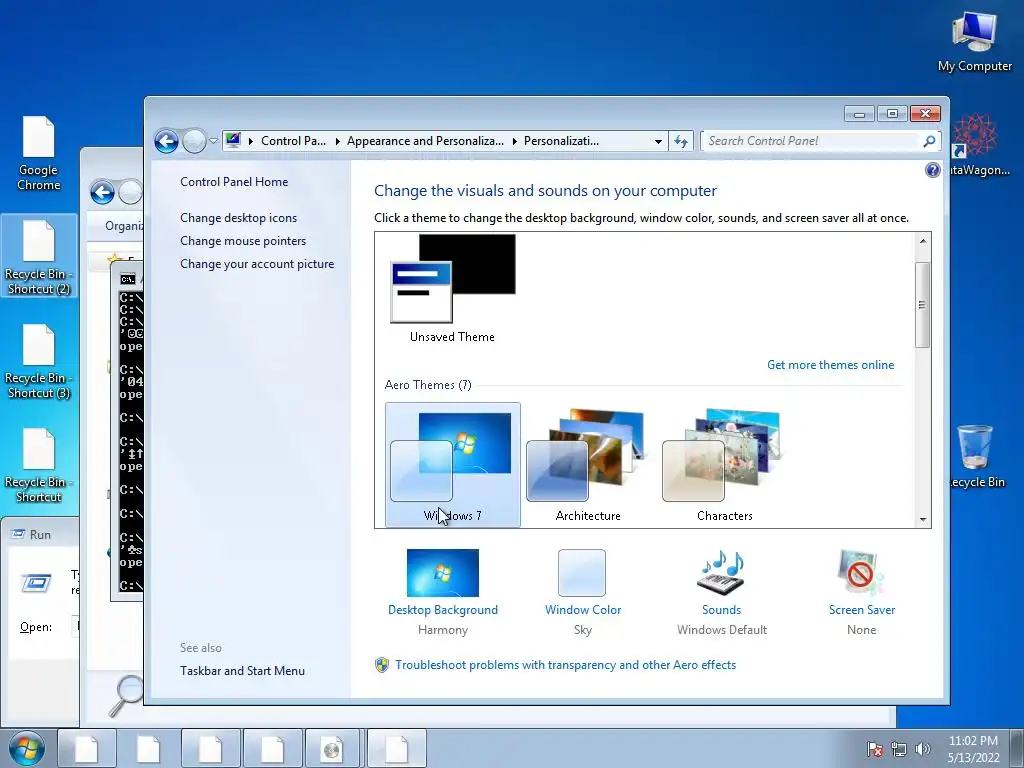Click Personalization breadcrumb segment

click(x=561, y=141)
